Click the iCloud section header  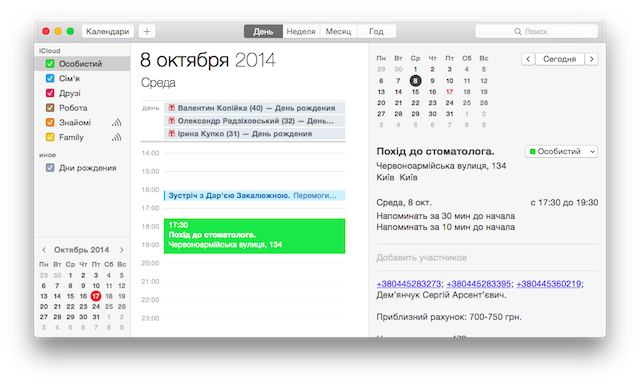(x=49, y=51)
